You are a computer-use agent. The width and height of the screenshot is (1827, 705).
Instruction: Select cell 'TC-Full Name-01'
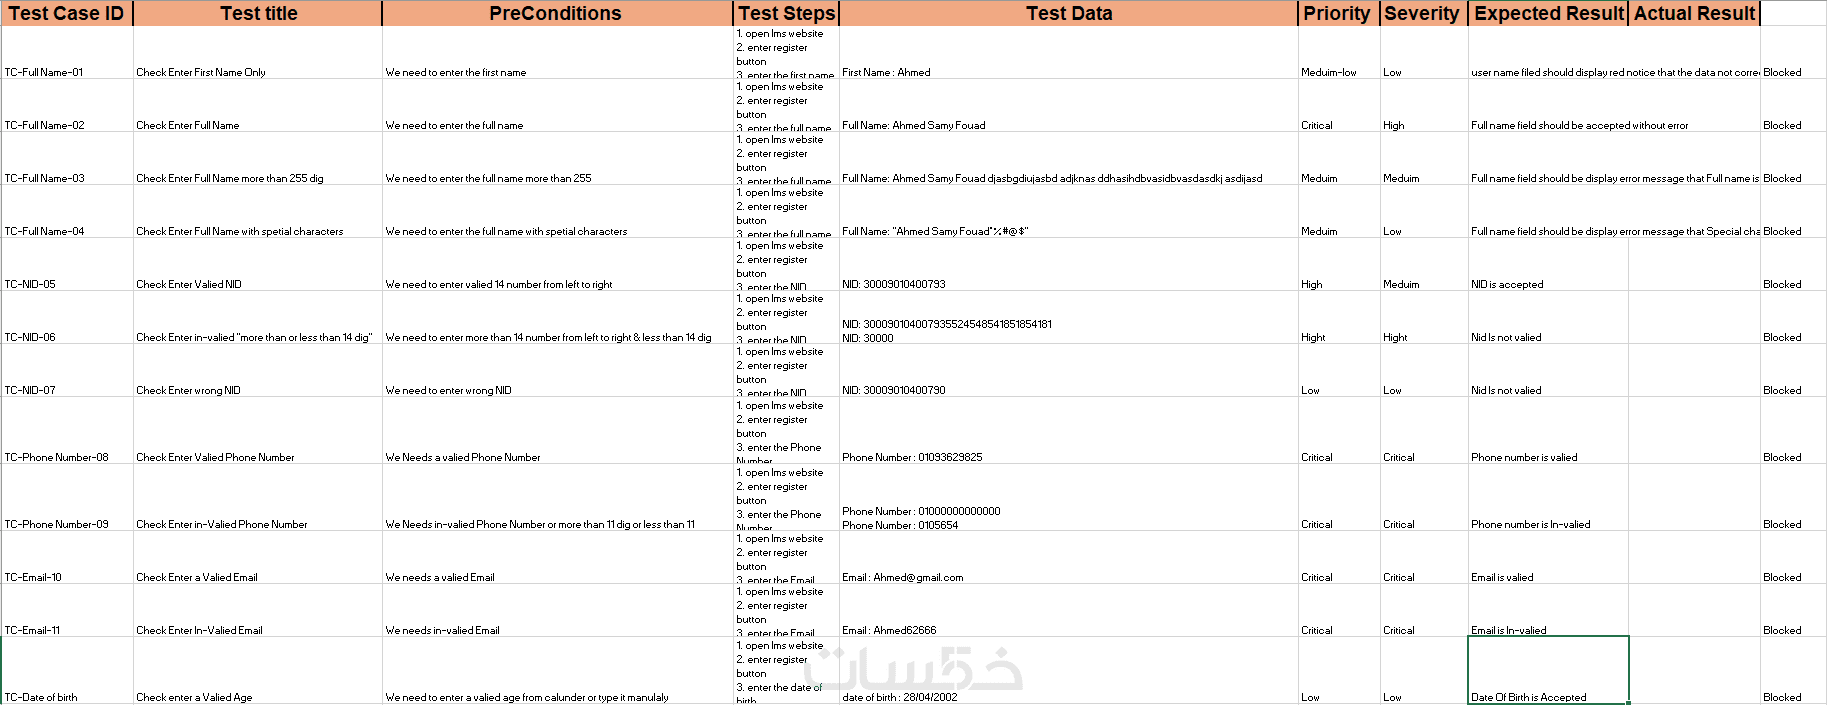pos(67,52)
